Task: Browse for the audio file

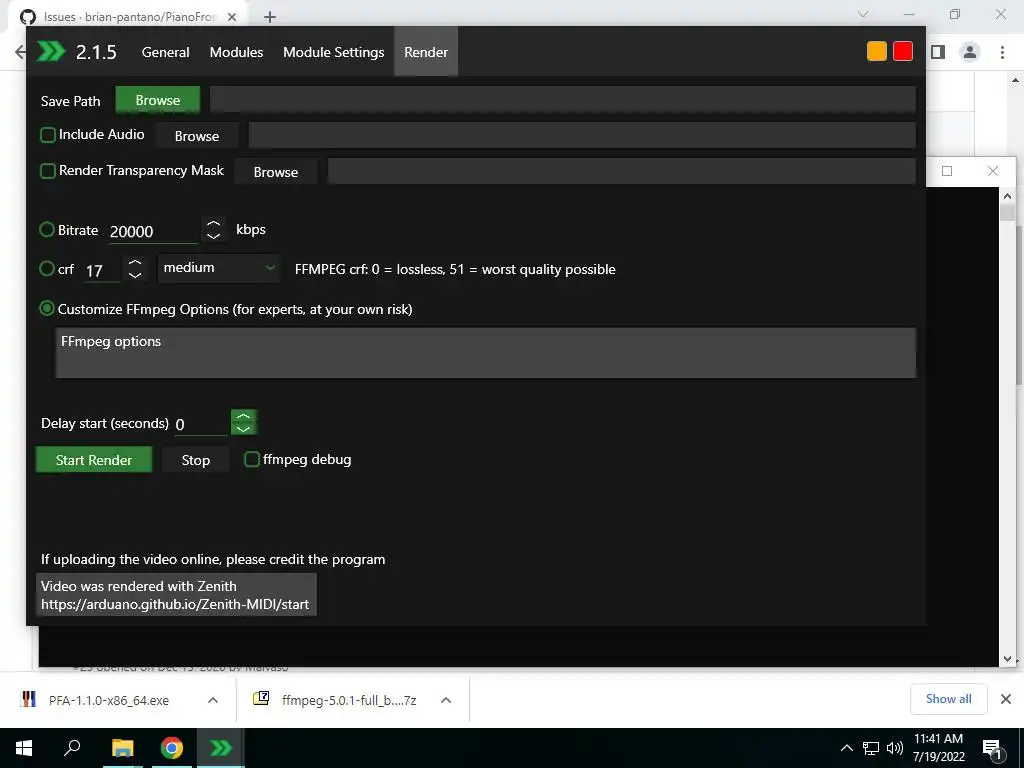Action: pos(197,136)
